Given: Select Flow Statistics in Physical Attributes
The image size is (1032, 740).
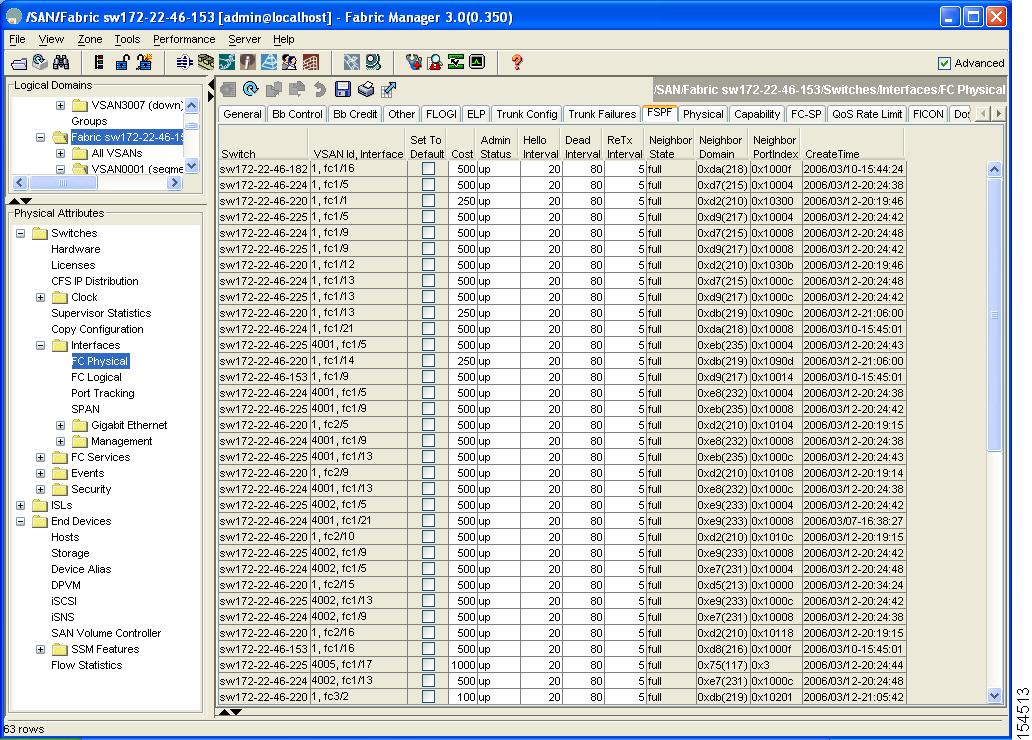Looking at the screenshot, I should [x=86, y=665].
